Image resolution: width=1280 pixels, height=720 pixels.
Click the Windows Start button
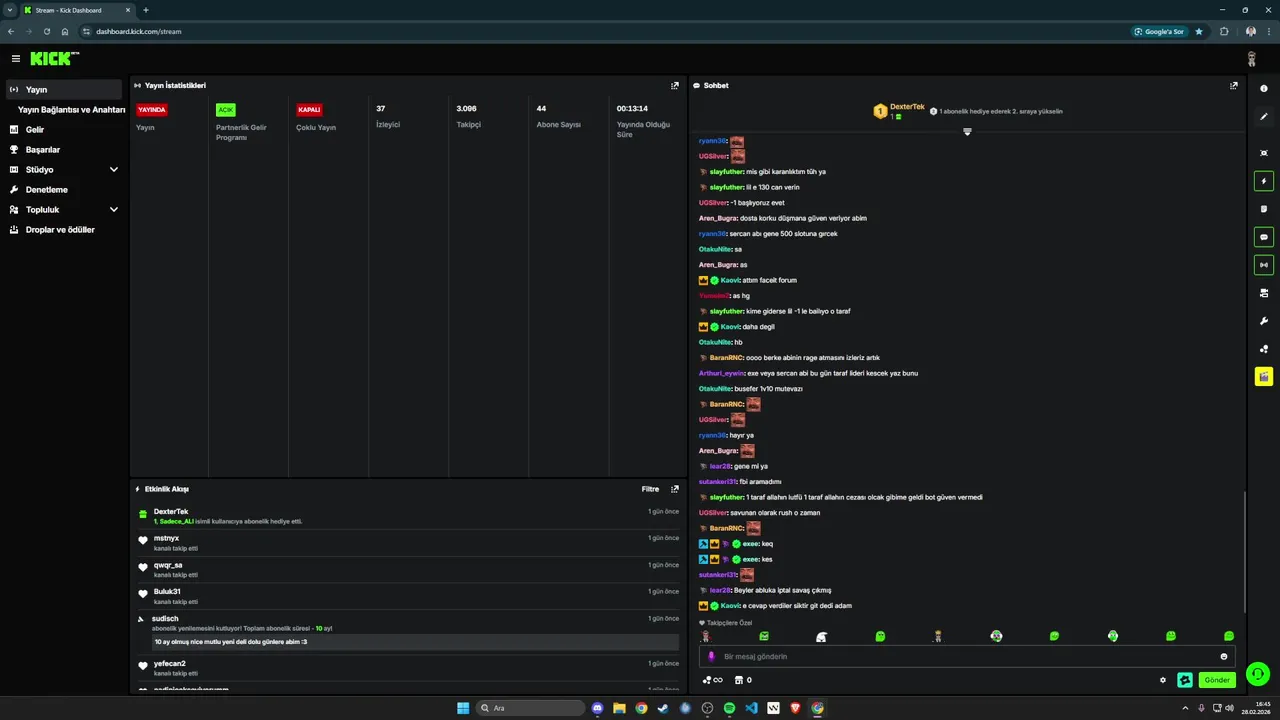(x=463, y=708)
